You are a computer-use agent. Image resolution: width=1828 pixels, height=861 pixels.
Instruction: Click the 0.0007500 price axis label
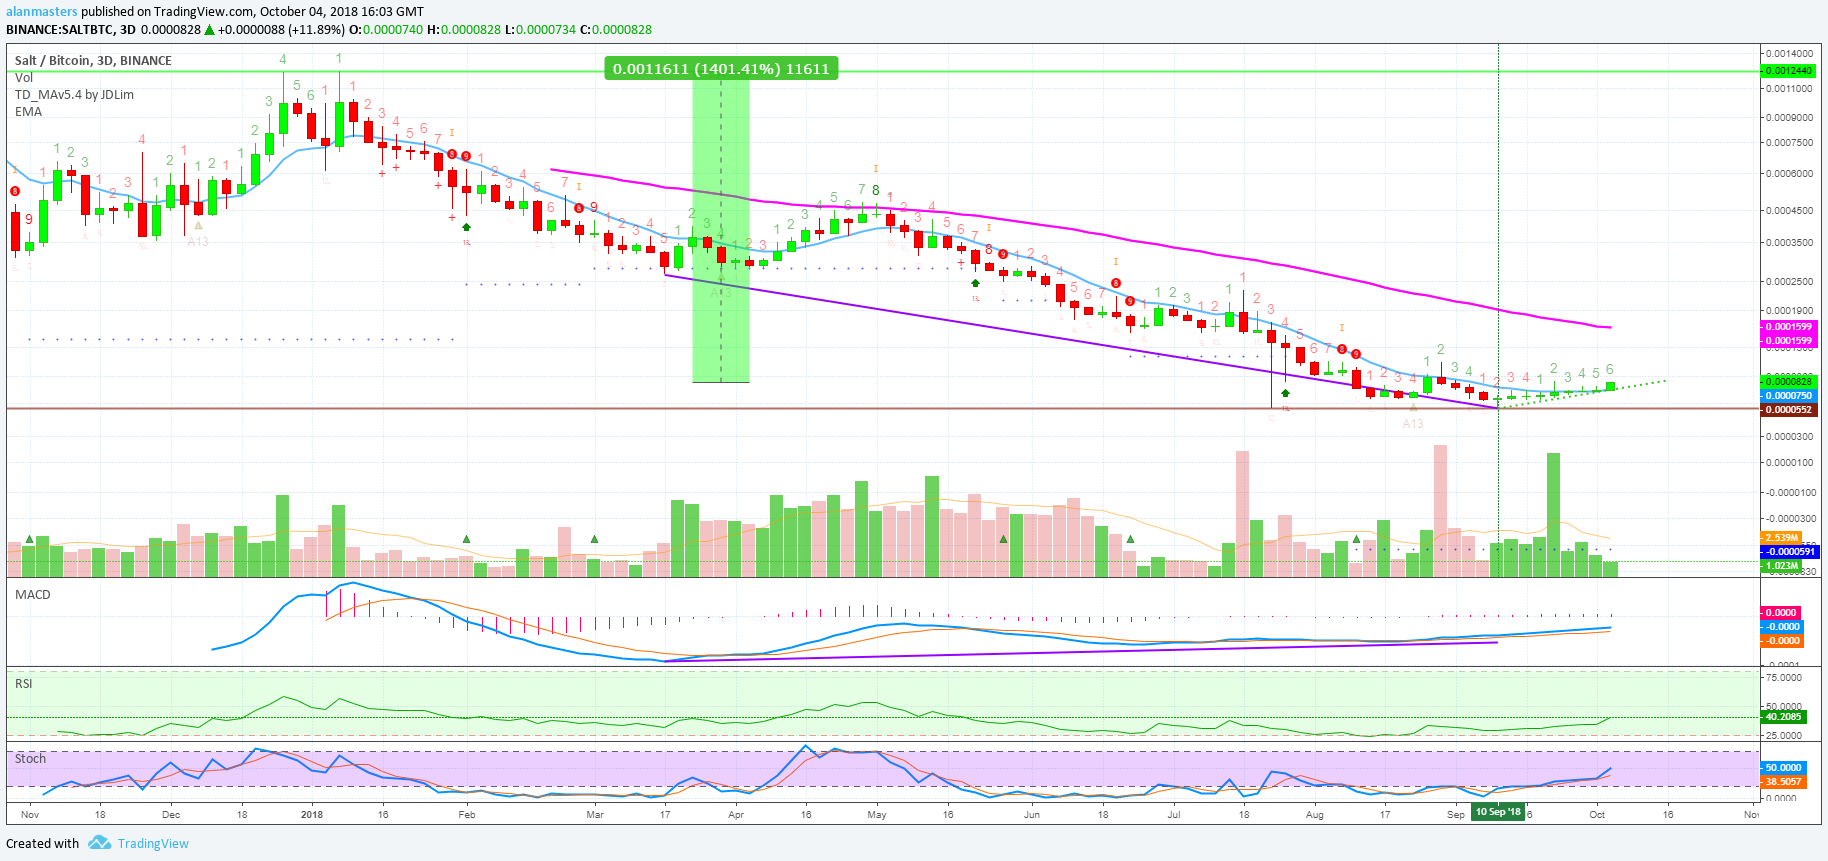pos(1790,142)
